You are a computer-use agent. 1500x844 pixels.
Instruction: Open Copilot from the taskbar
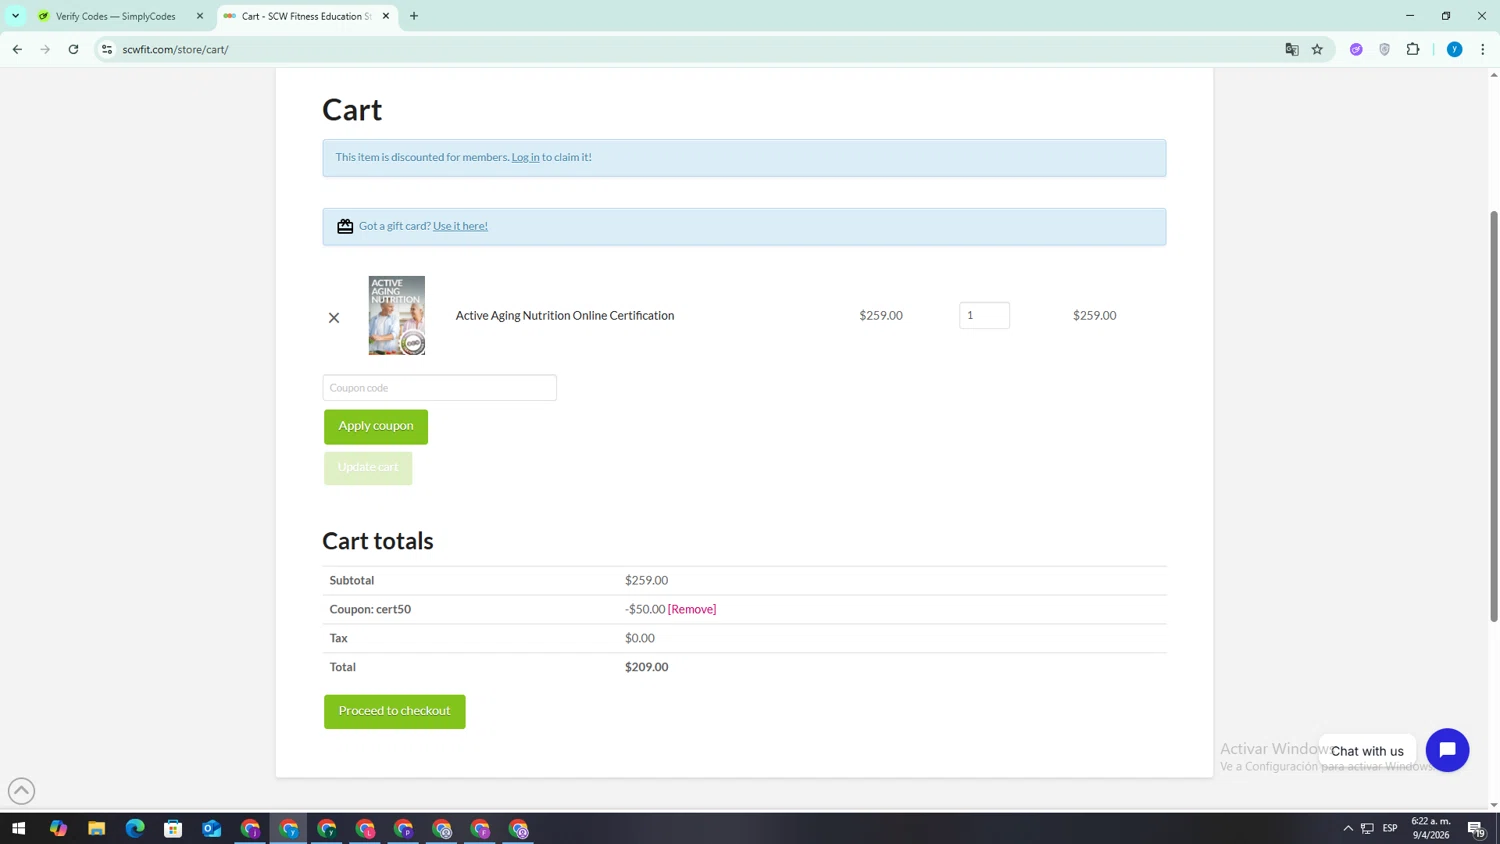[58, 828]
